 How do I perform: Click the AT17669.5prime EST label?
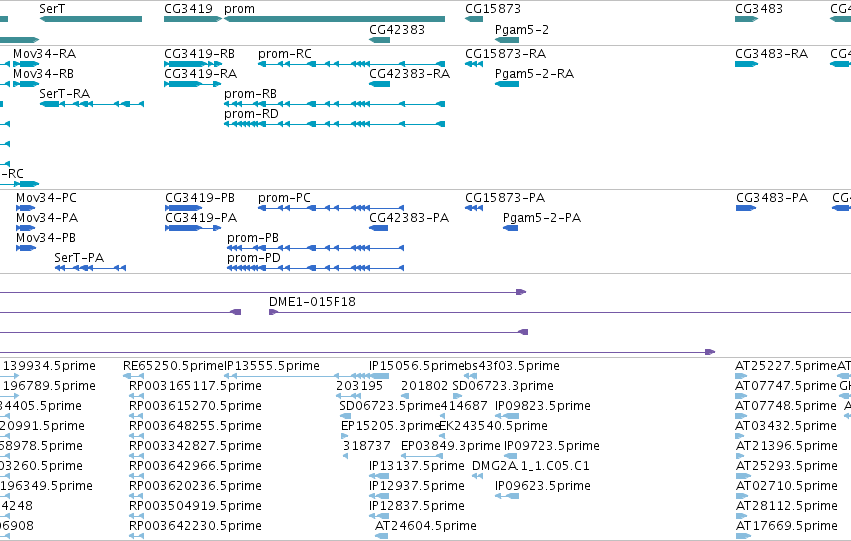pos(787,526)
